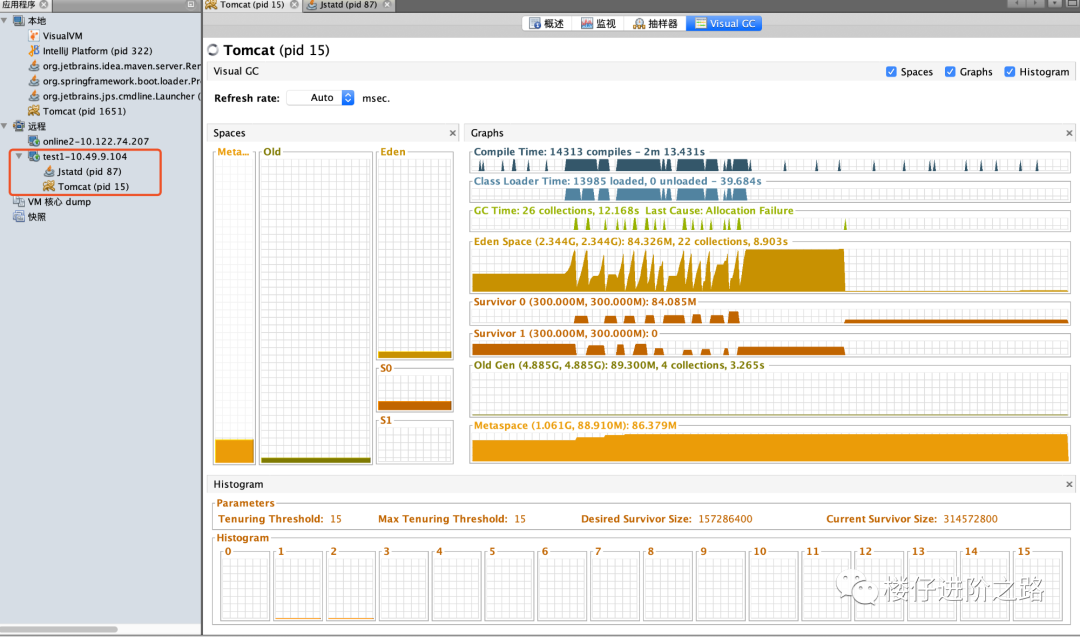This screenshot has height=637, width=1080.
Task: Uncheck the Spaces checkbox
Action: (x=891, y=72)
